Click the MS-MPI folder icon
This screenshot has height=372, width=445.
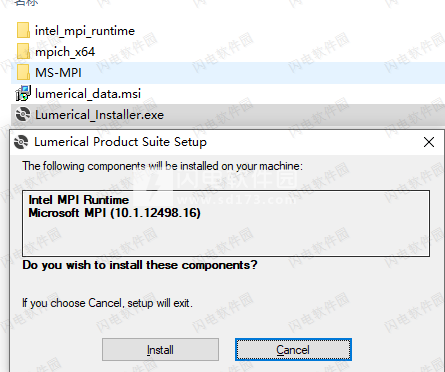coord(23,72)
